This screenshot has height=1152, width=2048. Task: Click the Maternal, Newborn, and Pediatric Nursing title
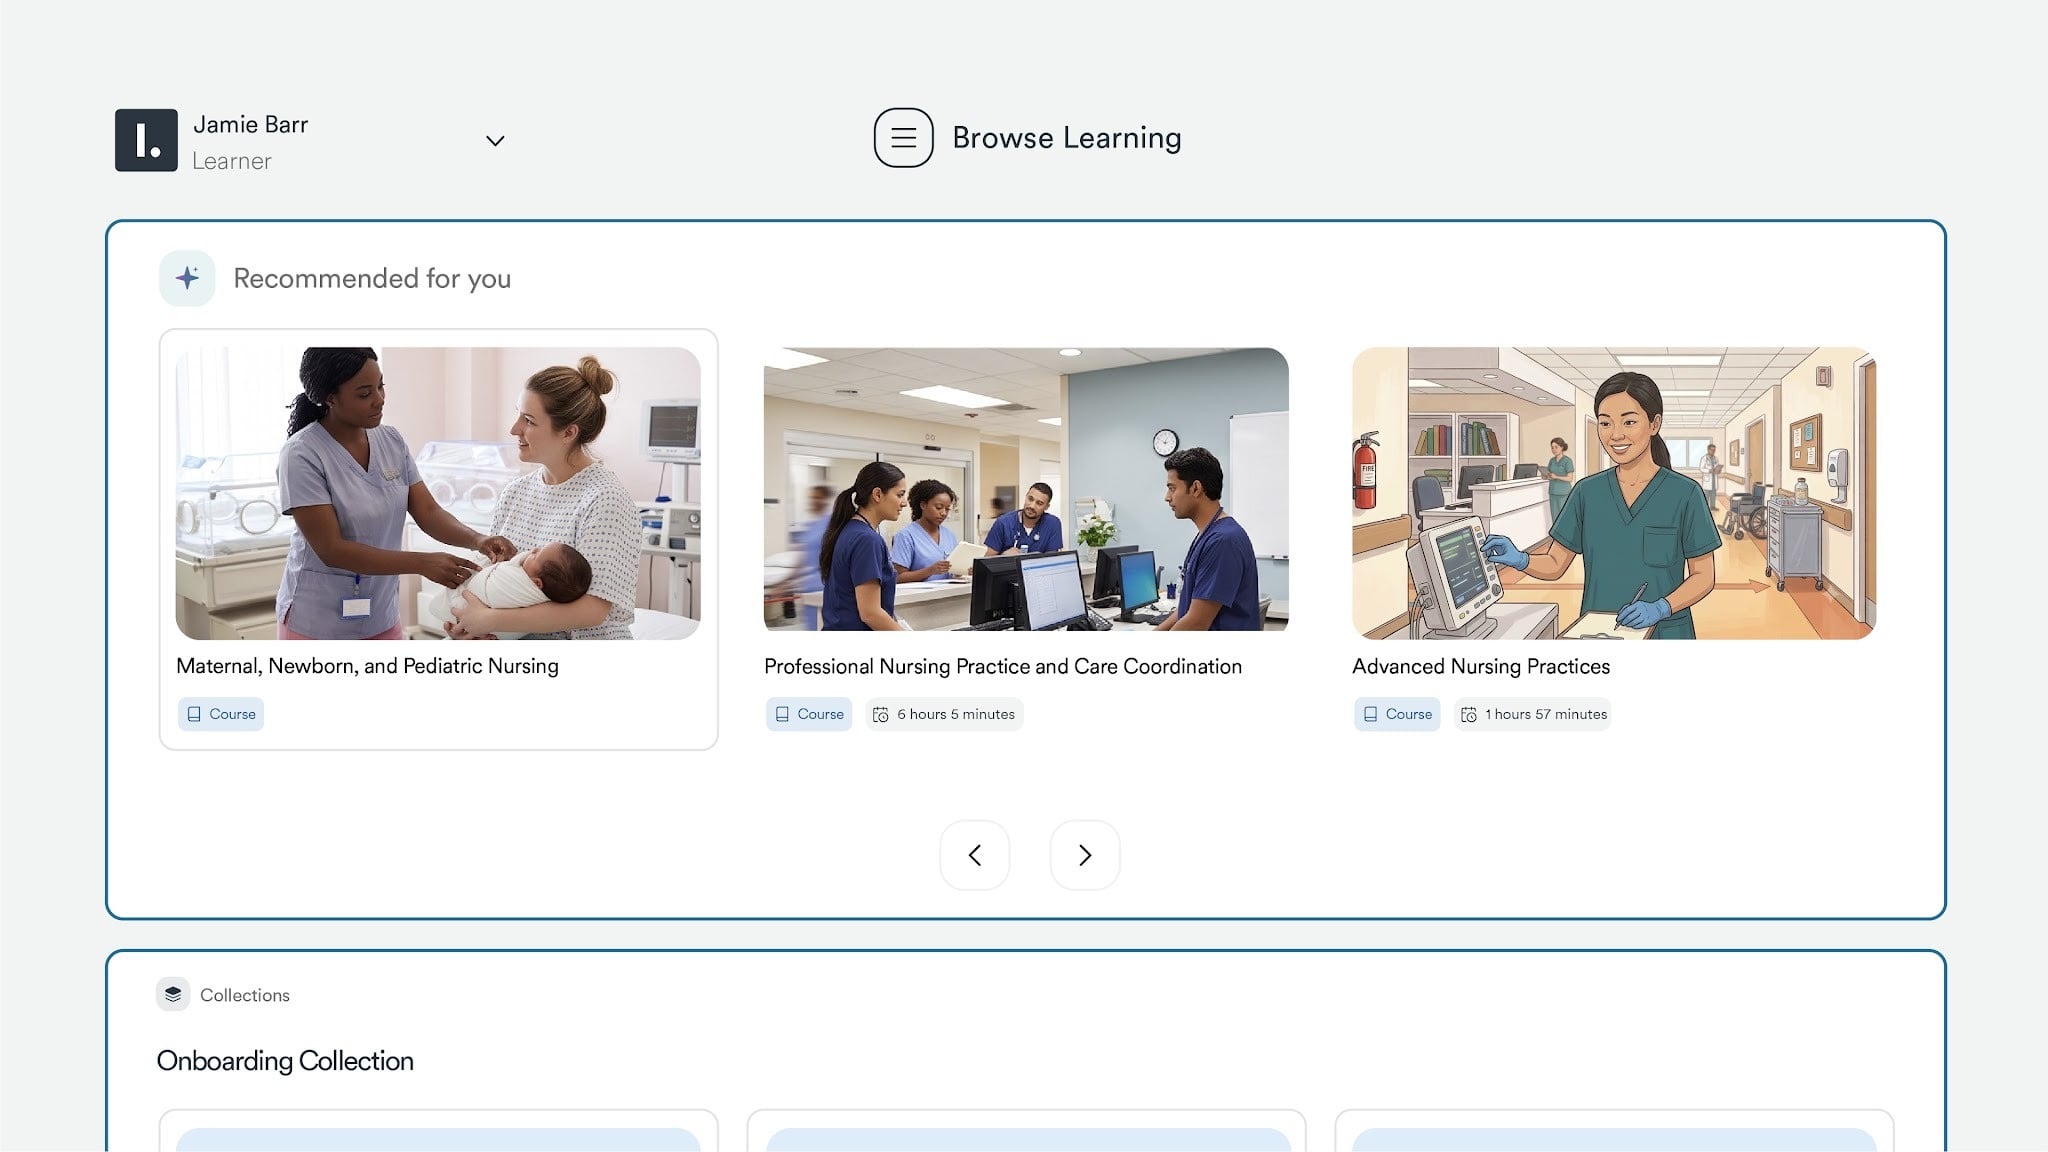pyautogui.click(x=367, y=666)
